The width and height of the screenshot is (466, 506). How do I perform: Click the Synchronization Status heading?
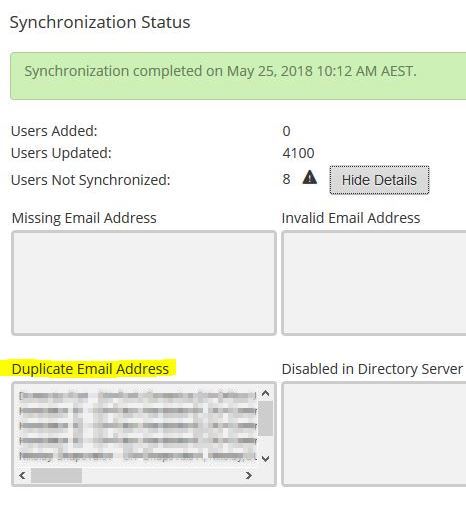(100, 23)
